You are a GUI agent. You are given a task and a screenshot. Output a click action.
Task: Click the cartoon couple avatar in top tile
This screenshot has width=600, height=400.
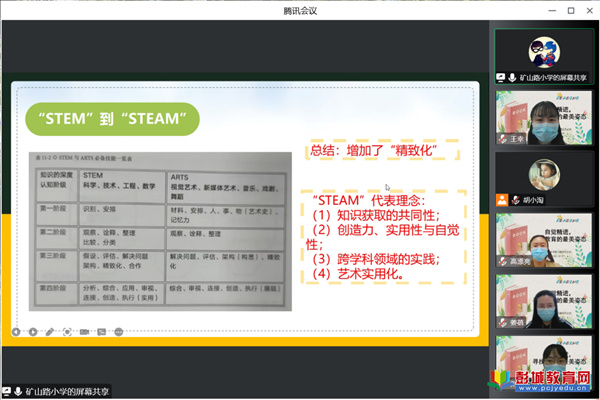point(544,52)
